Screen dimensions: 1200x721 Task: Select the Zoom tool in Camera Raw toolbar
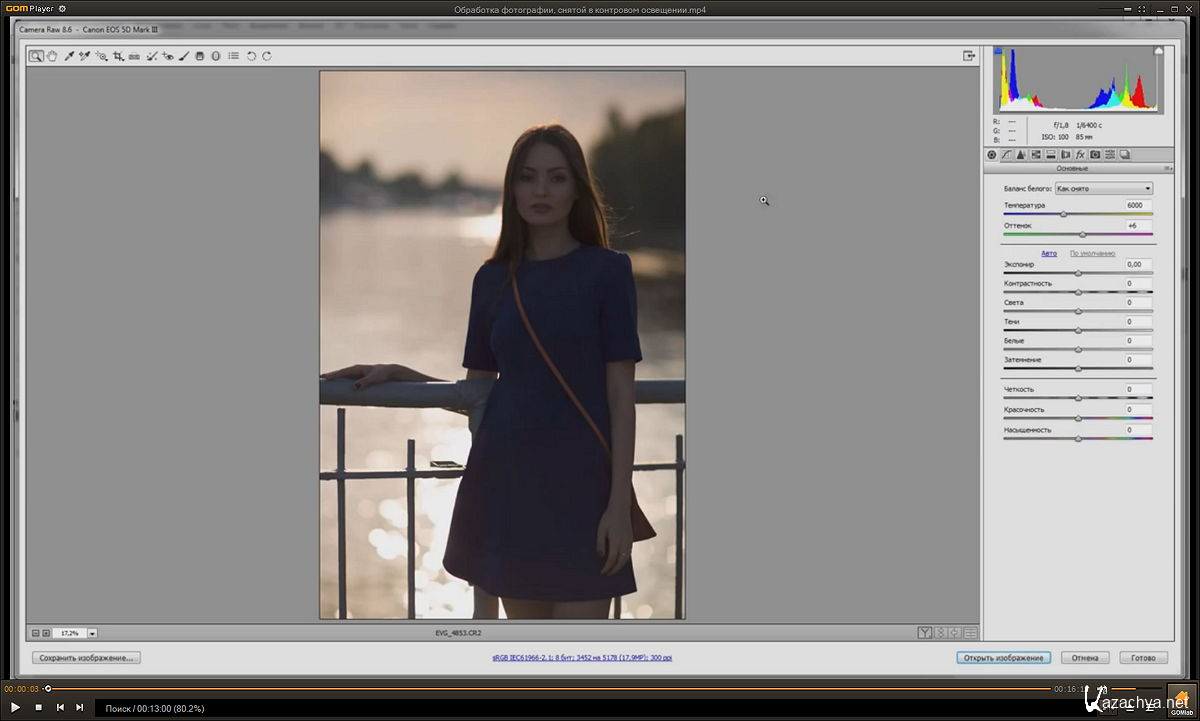[36, 56]
